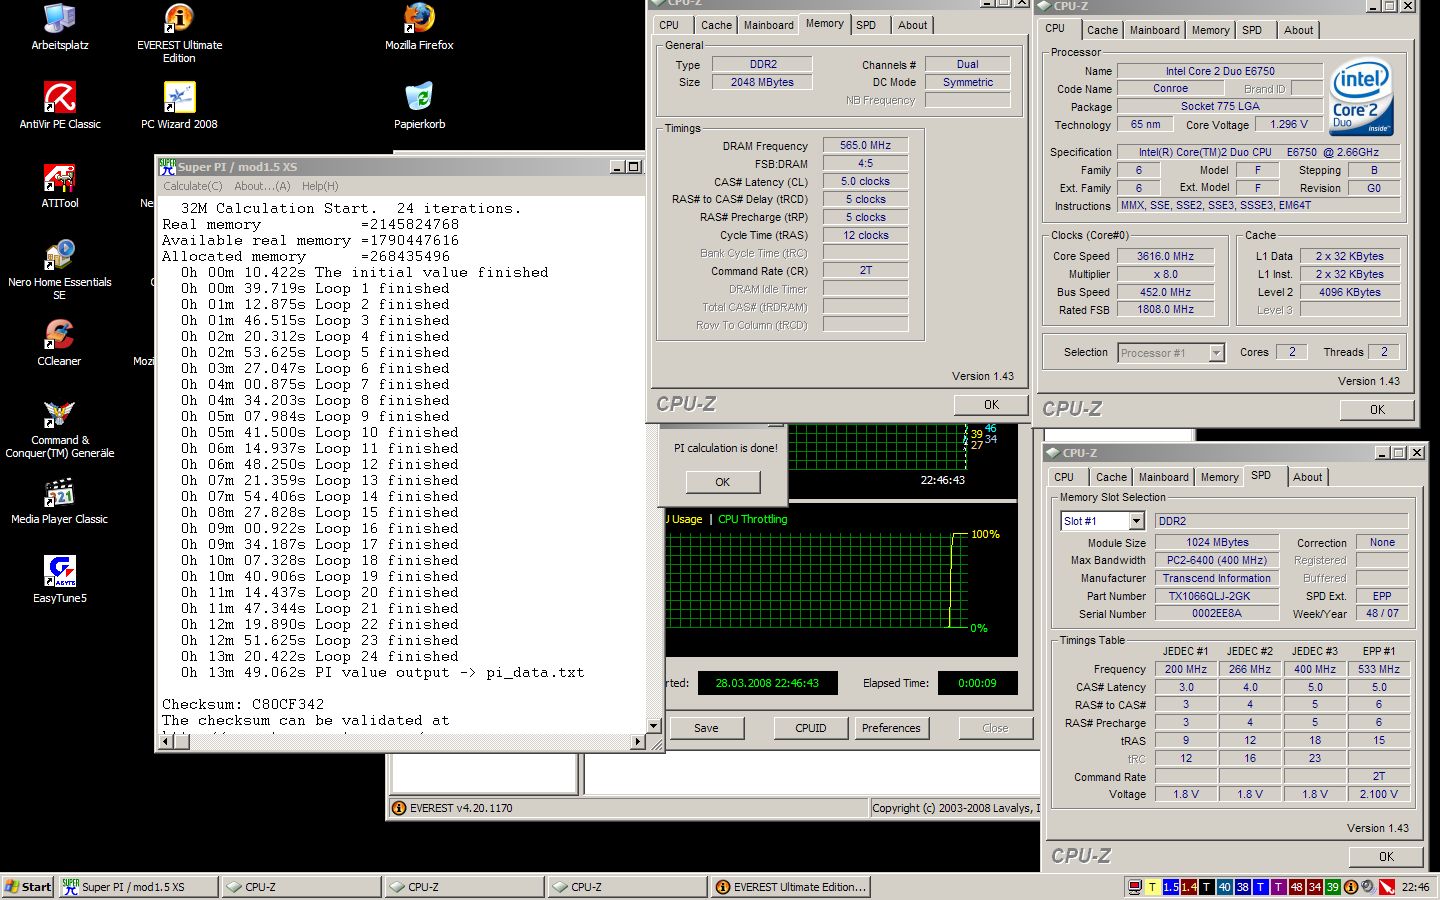This screenshot has height=900, width=1440.
Task: Select the Media Player Classic desktop icon
Action: pyautogui.click(x=60, y=501)
